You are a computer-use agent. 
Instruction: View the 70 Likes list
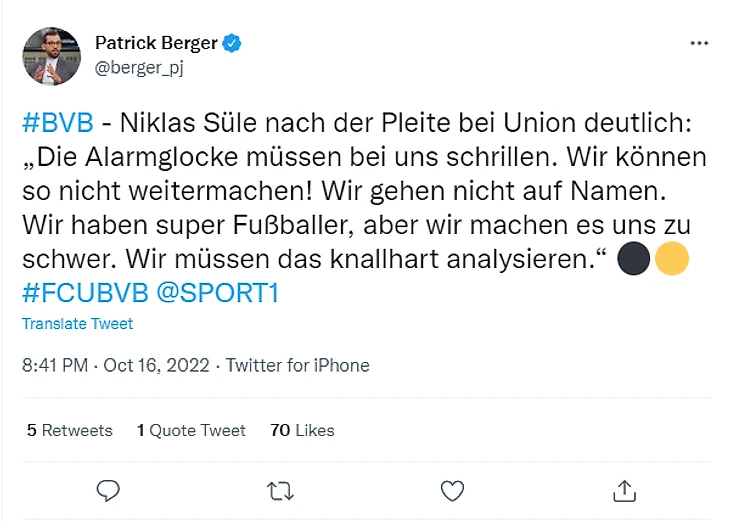(x=302, y=430)
